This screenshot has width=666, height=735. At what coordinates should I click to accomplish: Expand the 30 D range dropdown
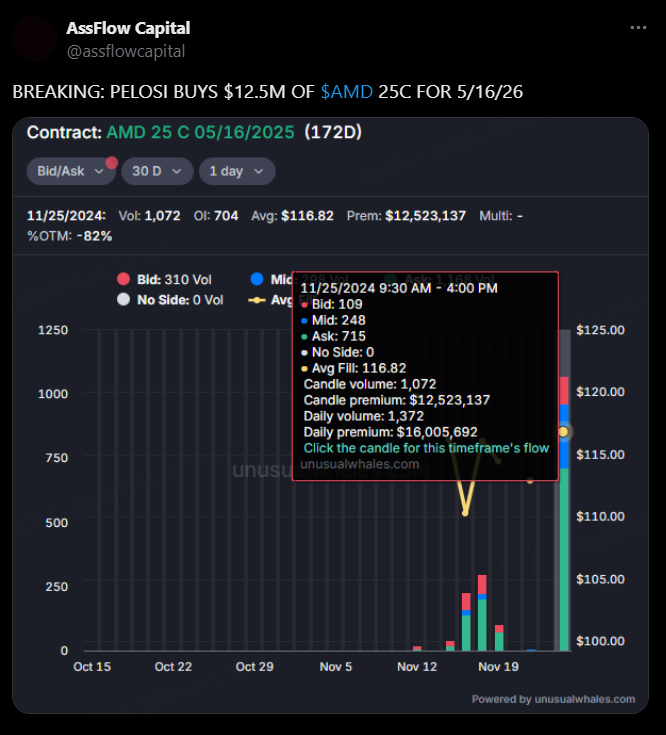[157, 171]
